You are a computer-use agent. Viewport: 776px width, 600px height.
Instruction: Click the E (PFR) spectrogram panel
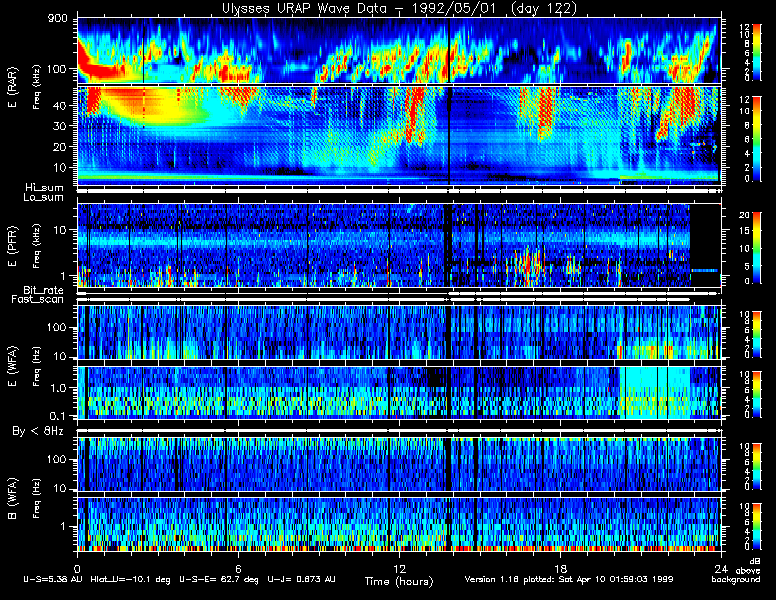coord(399,245)
